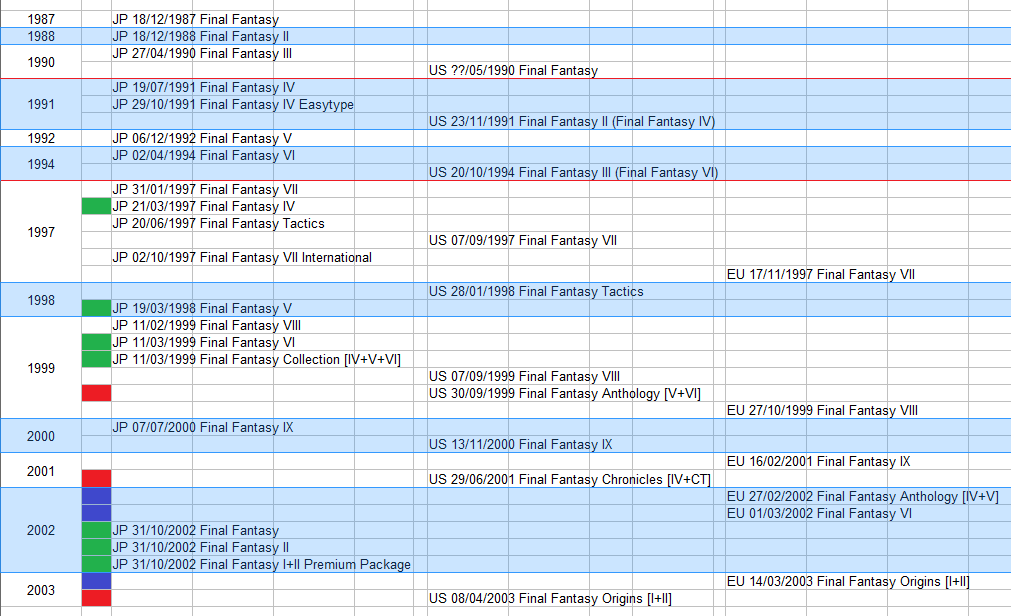The height and width of the screenshot is (616, 1011).
Task: Click cell EU 14/03/2003 Final Fantasy Origins
Action: coord(848,581)
